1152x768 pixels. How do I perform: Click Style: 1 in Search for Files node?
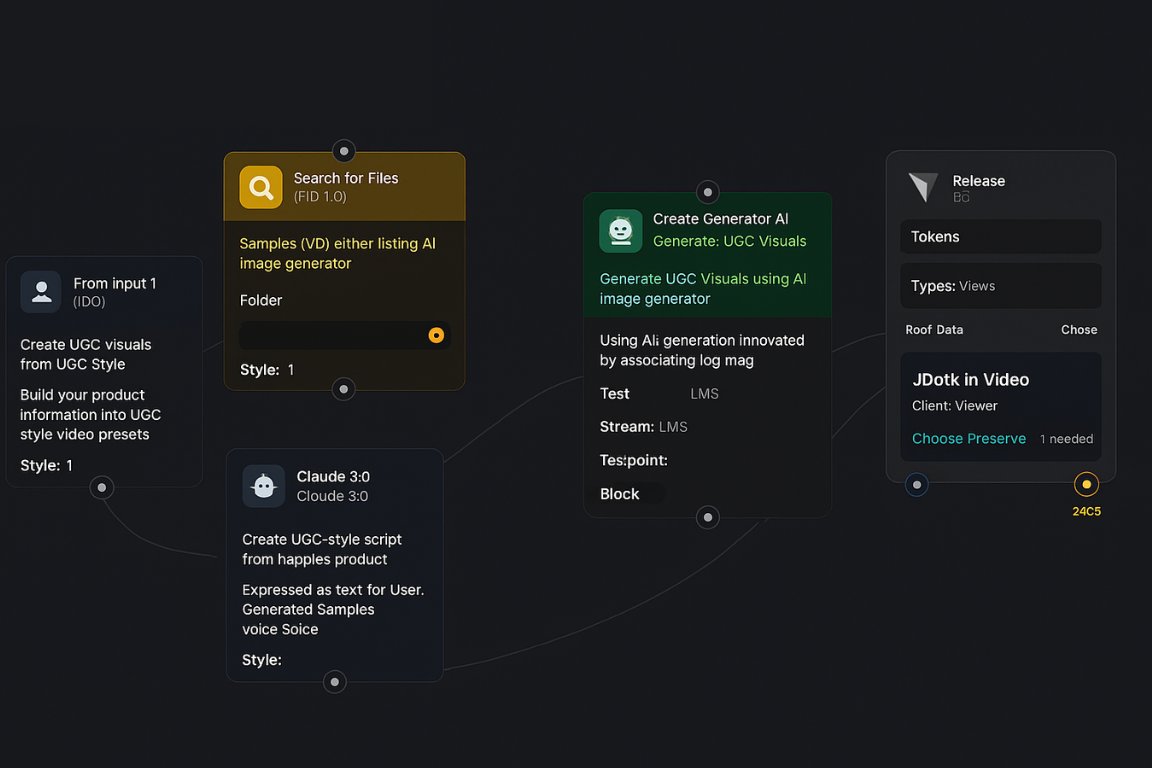click(x=267, y=370)
